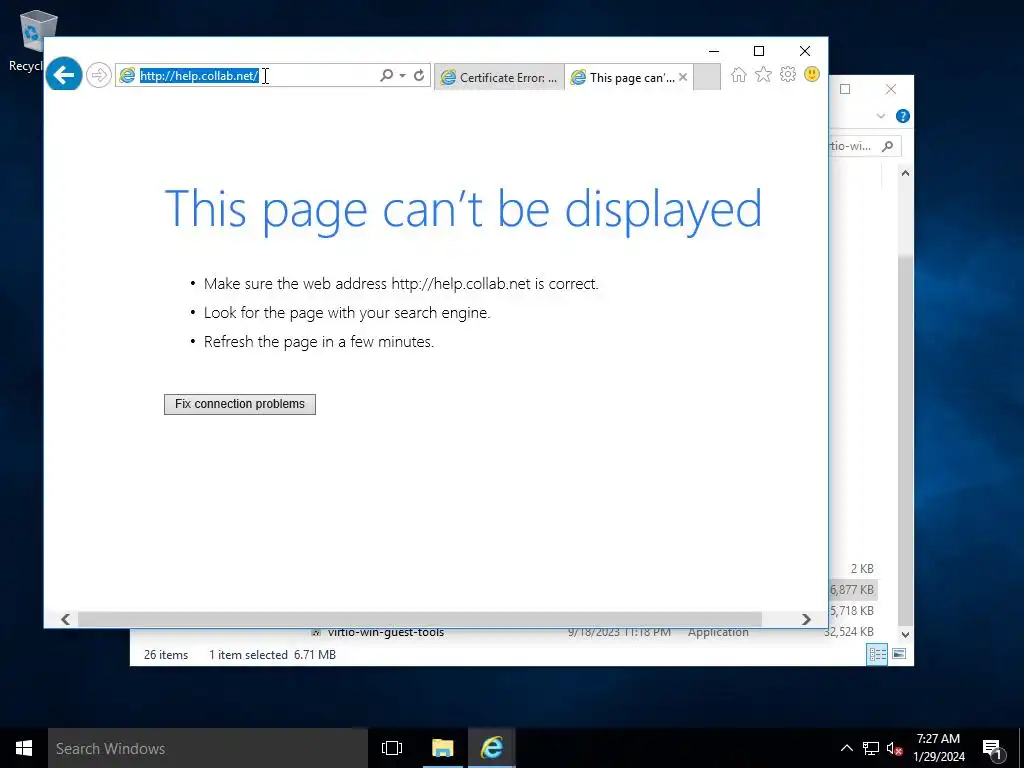Maximize the File Explorer window behind

pos(845,89)
